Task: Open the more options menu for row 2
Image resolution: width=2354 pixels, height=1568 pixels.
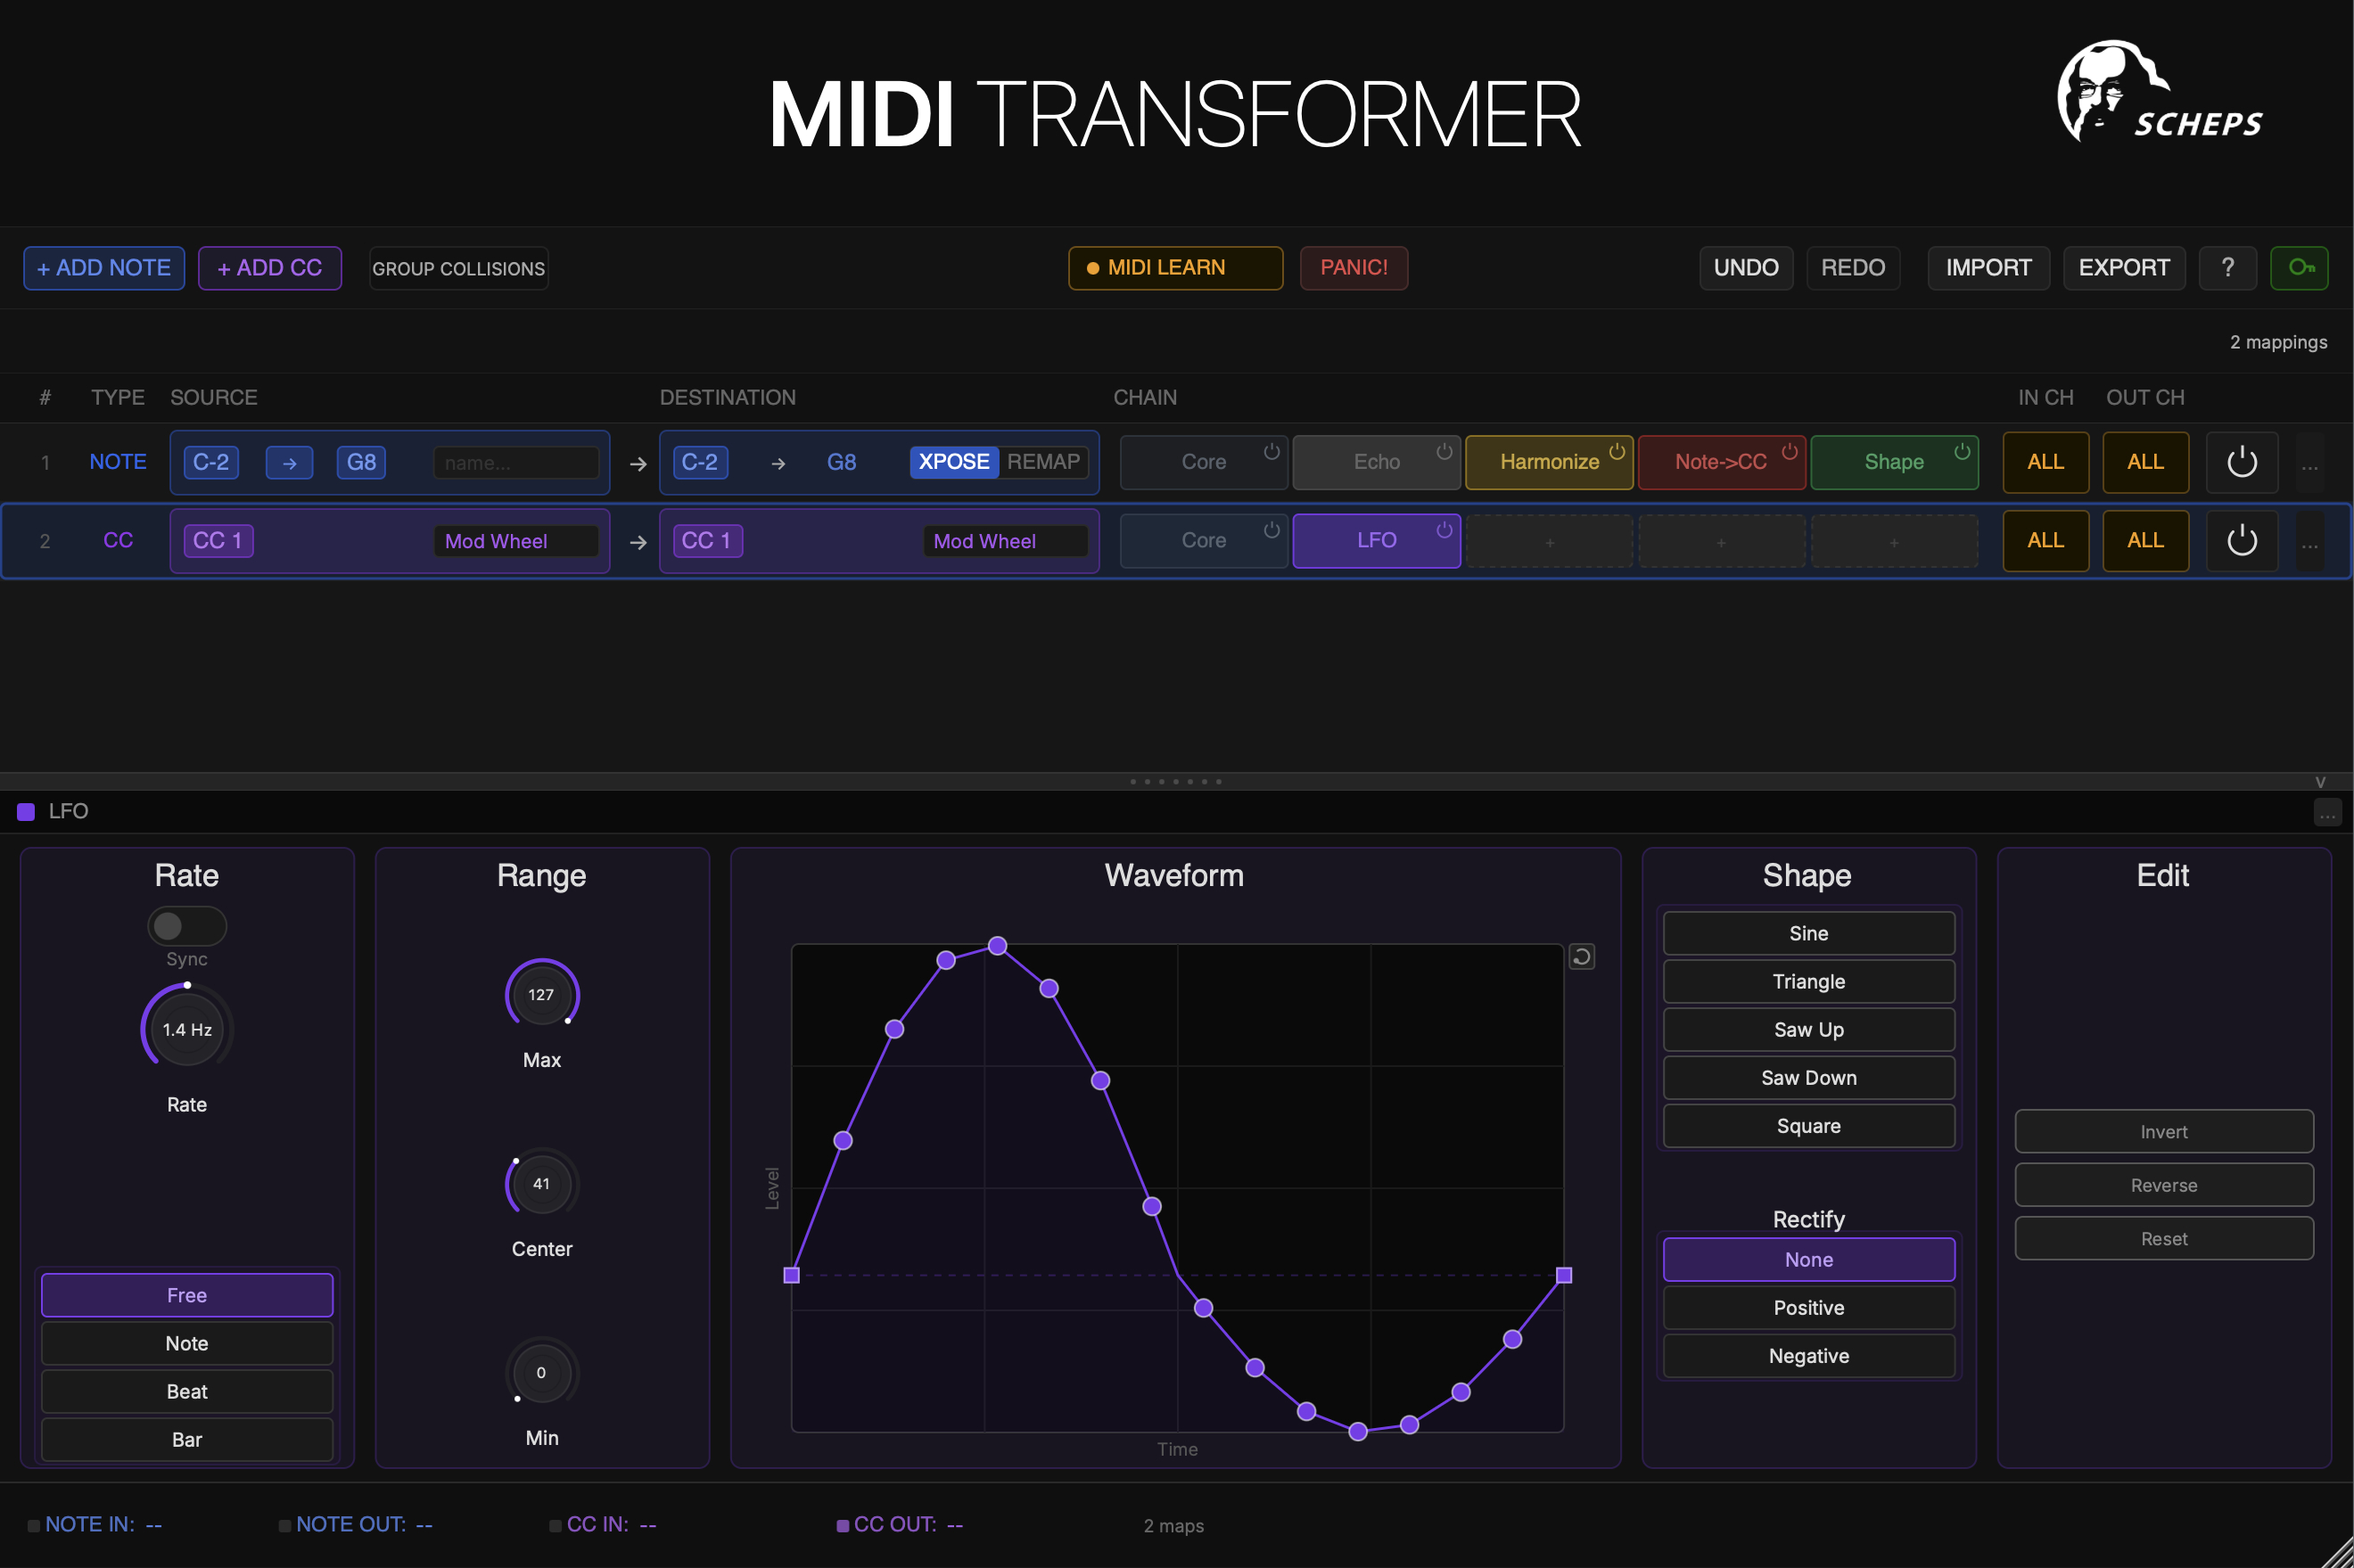Action: point(2309,543)
